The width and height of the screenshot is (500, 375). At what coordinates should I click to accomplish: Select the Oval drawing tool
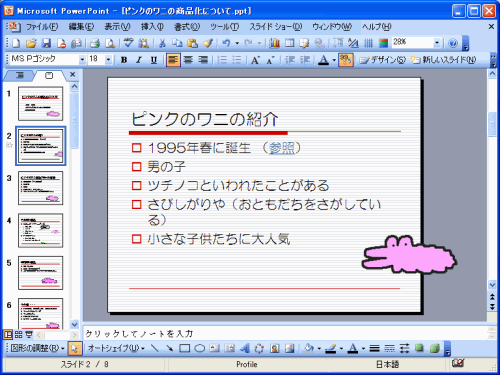pos(200,348)
